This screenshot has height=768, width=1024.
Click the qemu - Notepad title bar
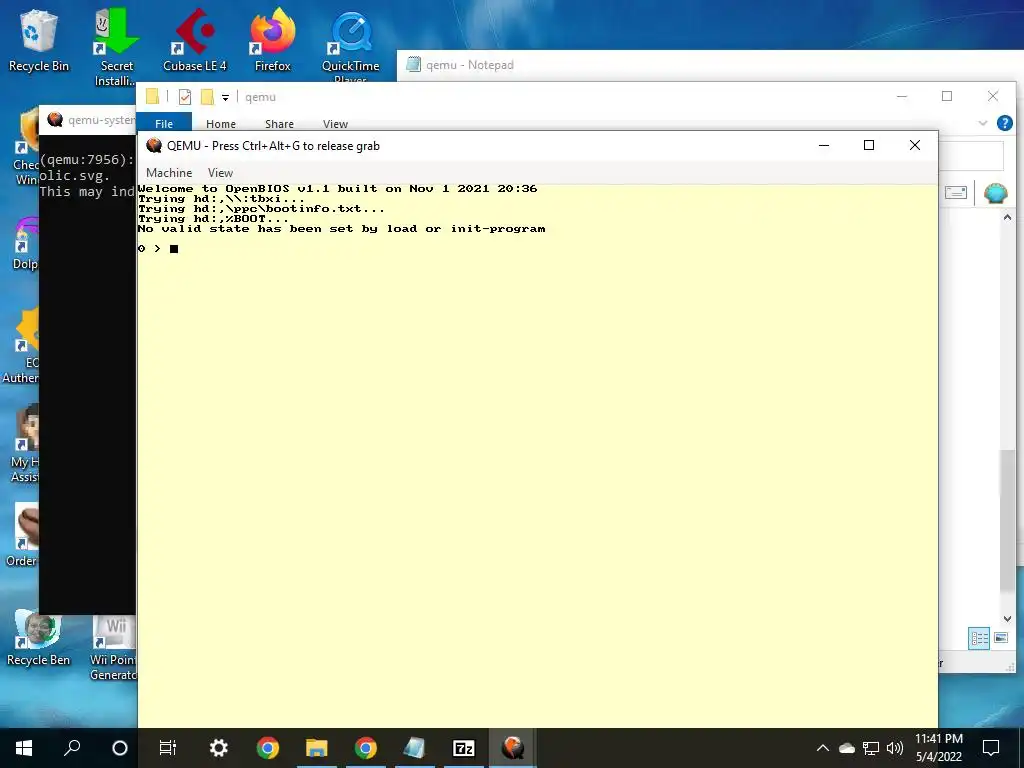click(x=710, y=65)
